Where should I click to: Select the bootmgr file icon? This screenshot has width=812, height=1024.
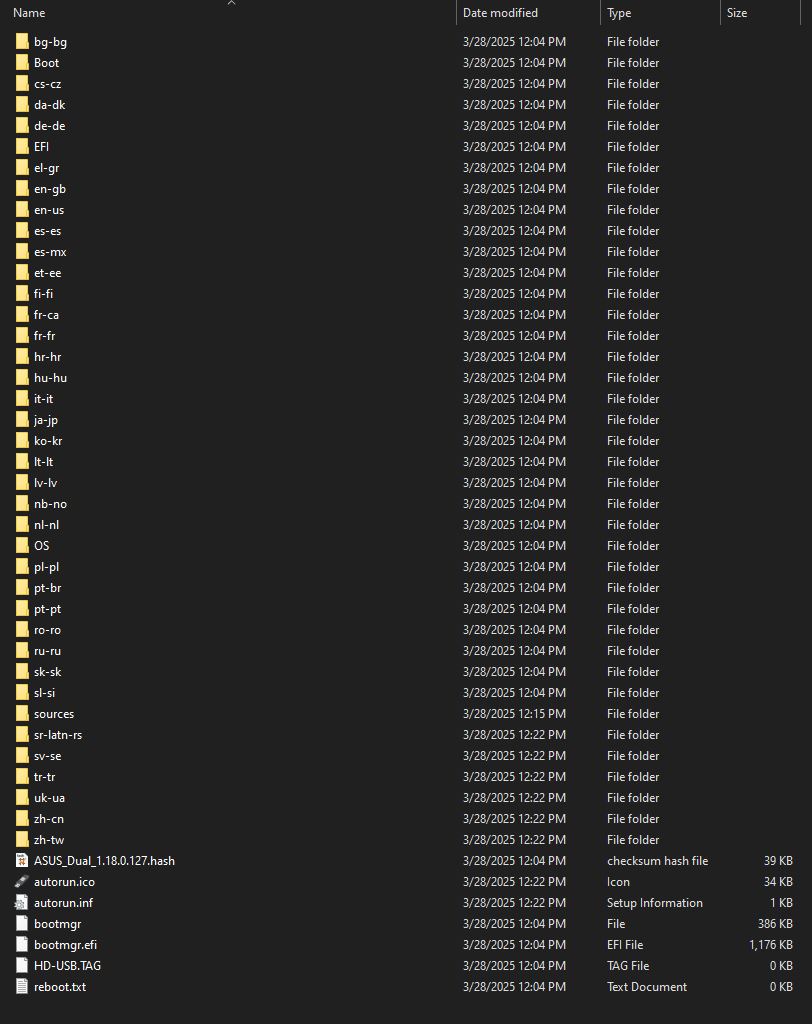point(23,924)
